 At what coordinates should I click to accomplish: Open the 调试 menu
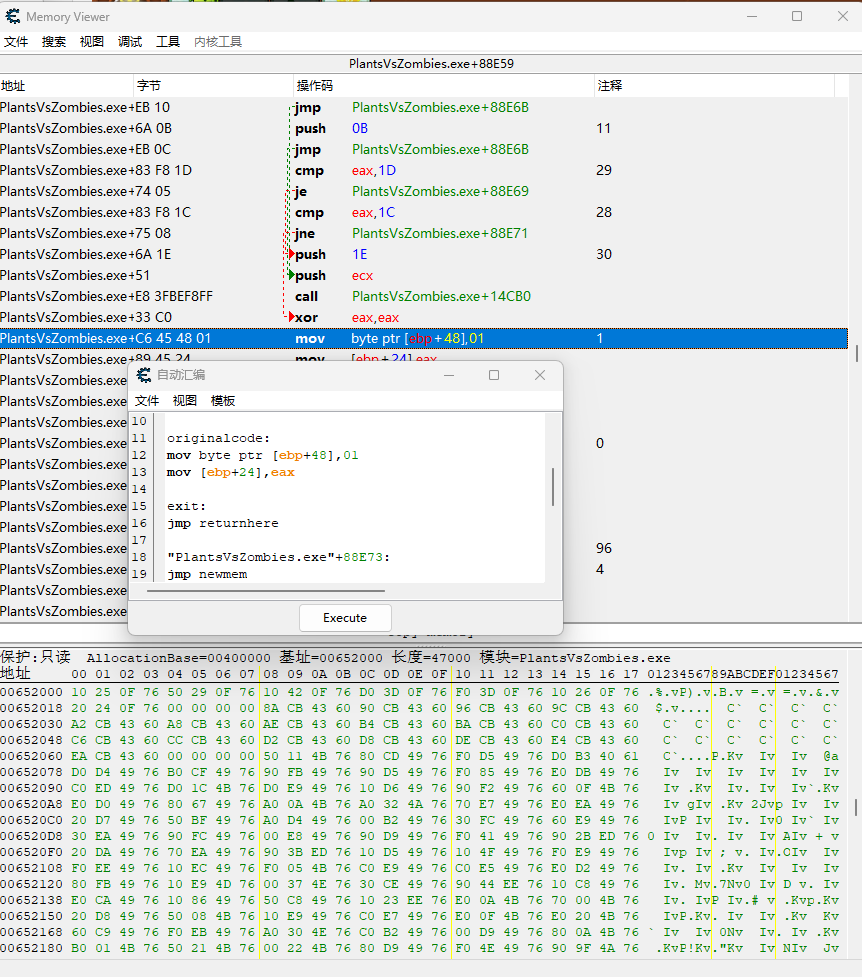click(130, 42)
